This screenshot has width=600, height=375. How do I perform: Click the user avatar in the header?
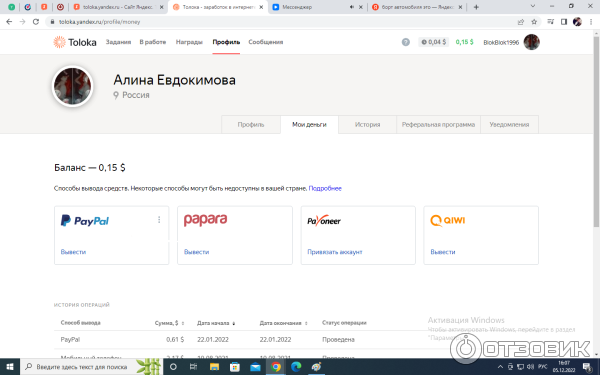[532, 42]
